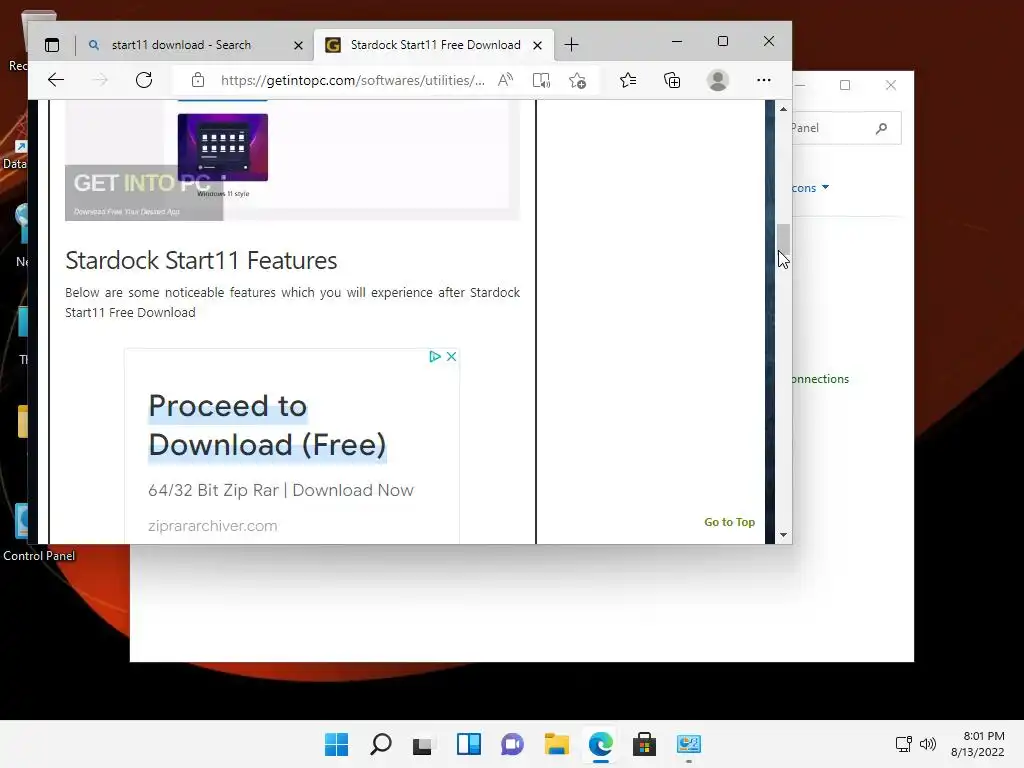Expand the icons view dropdown in Control Panel

tap(825, 187)
